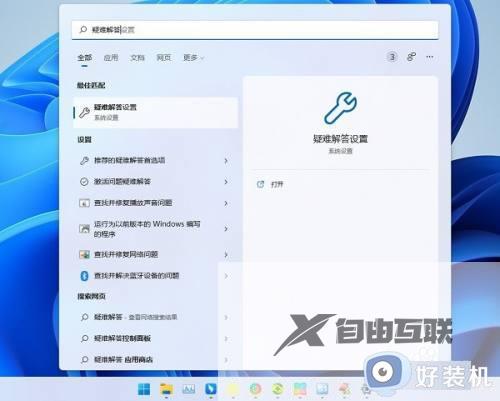The height and width of the screenshot is (401, 500).
Task: Expand chevron for 查找并修复播放声音问题
Action: (226, 203)
